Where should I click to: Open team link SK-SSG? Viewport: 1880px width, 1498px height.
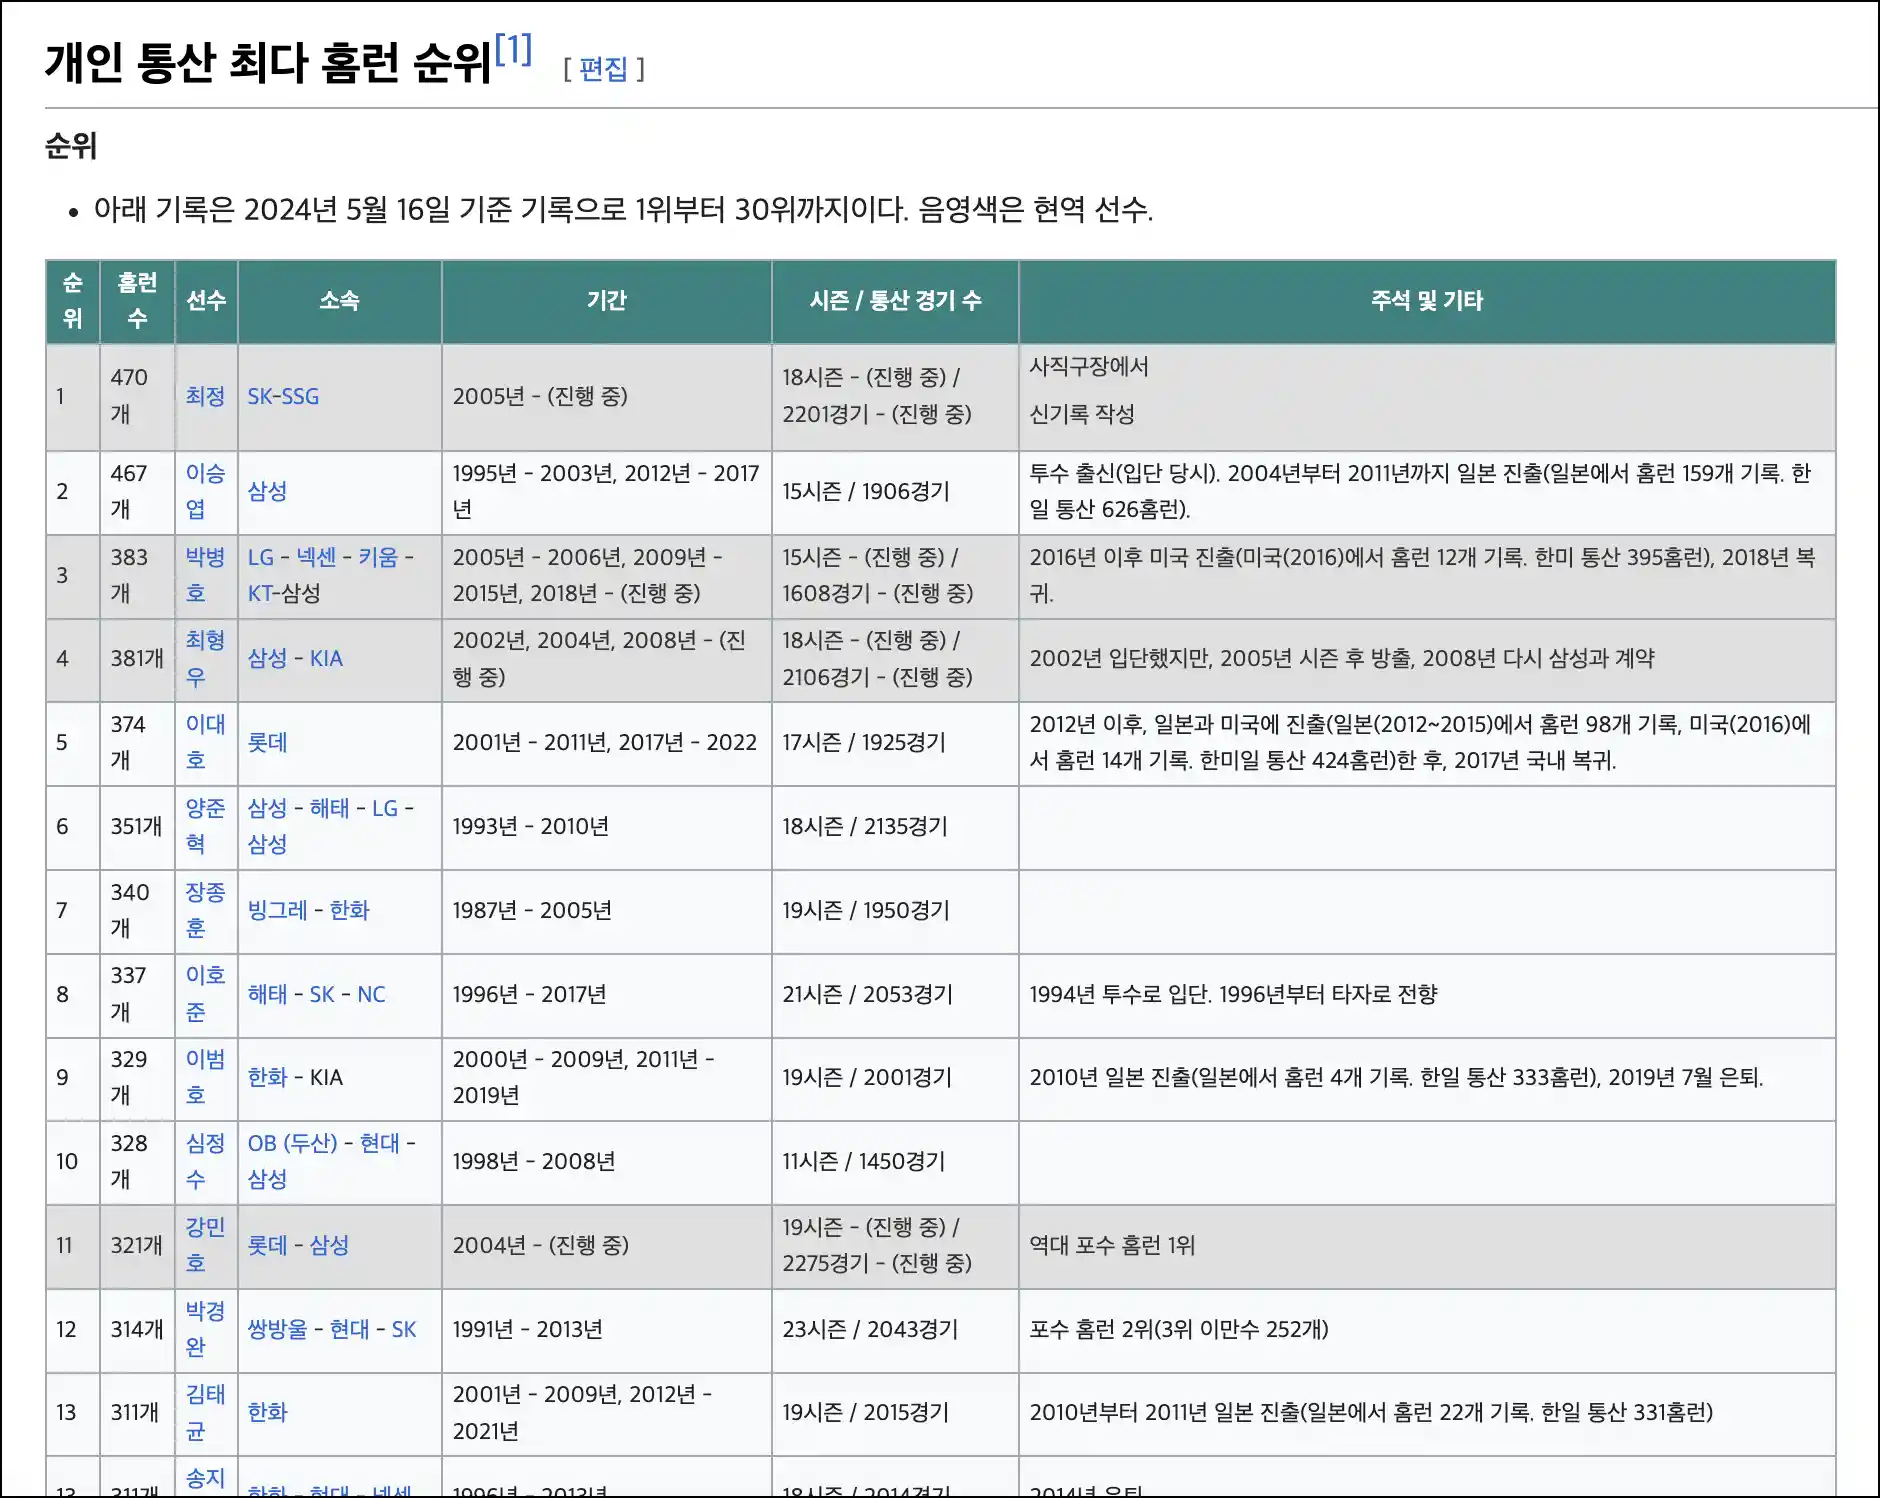point(283,396)
